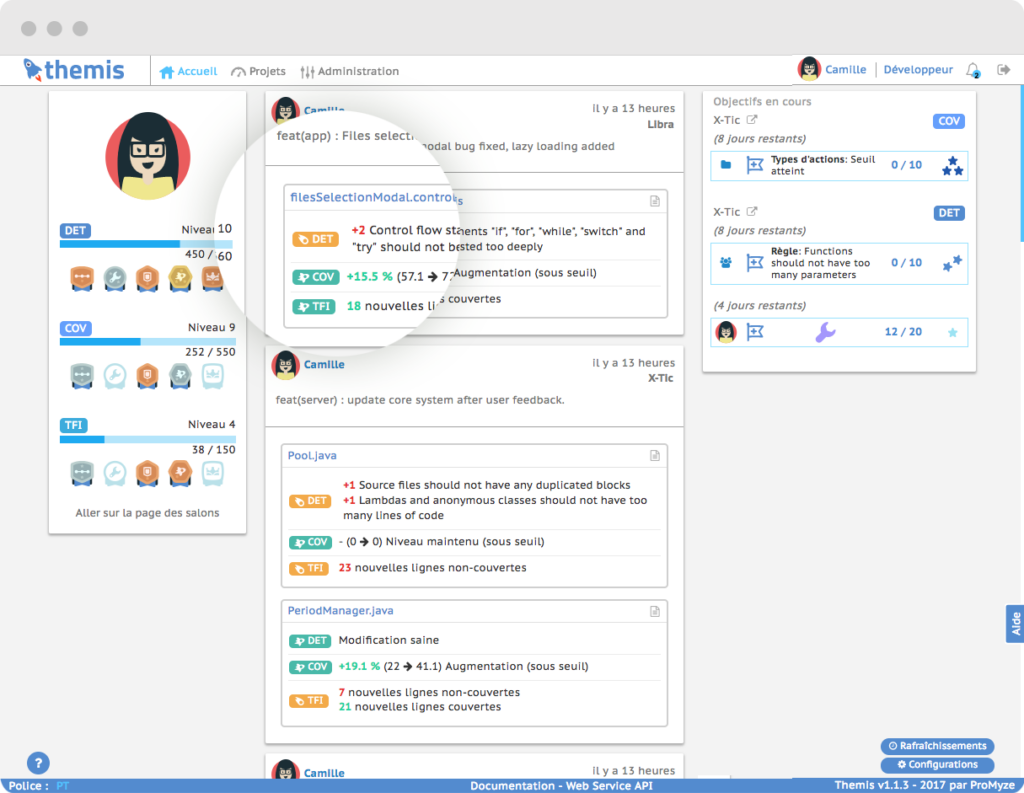Click the file icon on filesSelectionModal.controller card

[x=655, y=200]
